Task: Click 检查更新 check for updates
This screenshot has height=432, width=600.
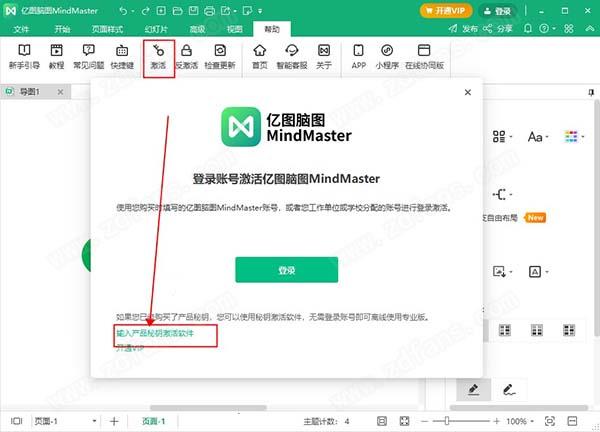Action: (x=220, y=56)
